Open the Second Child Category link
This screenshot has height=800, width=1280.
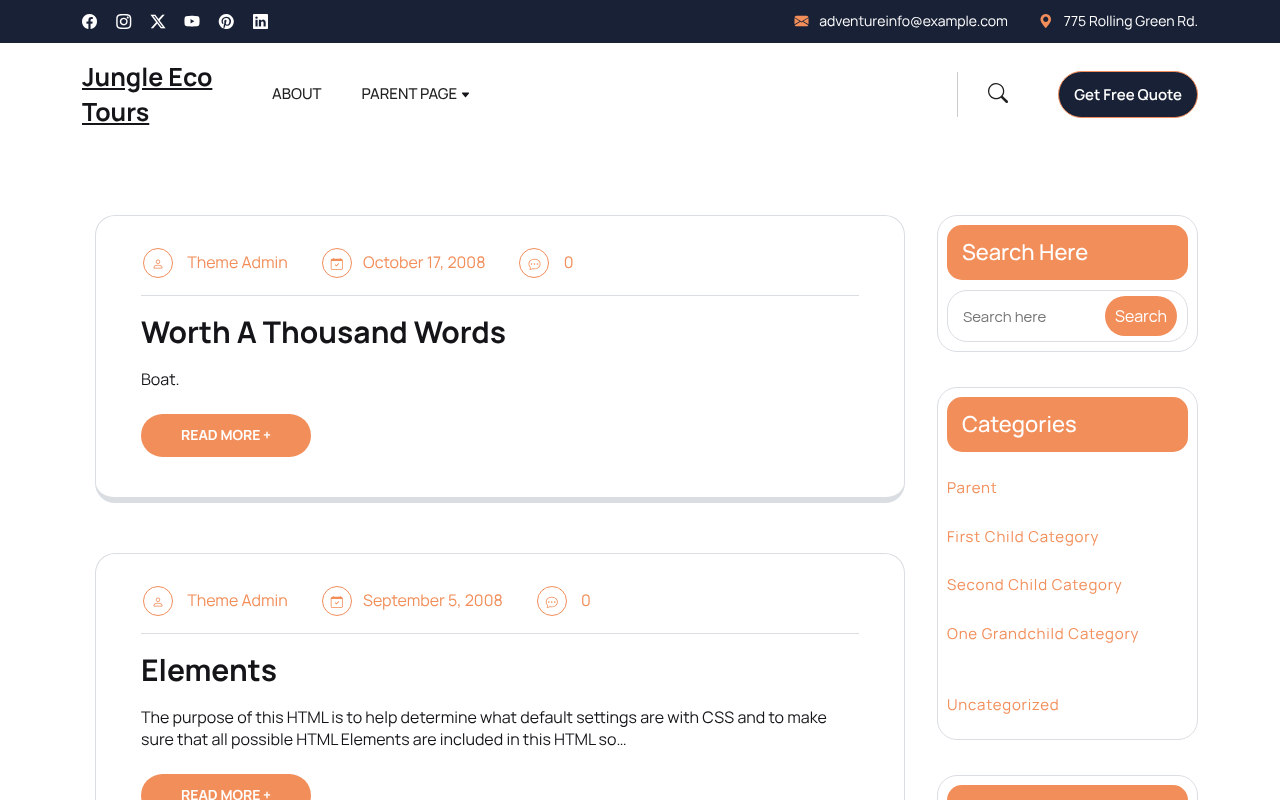click(x=1034, y=584)
